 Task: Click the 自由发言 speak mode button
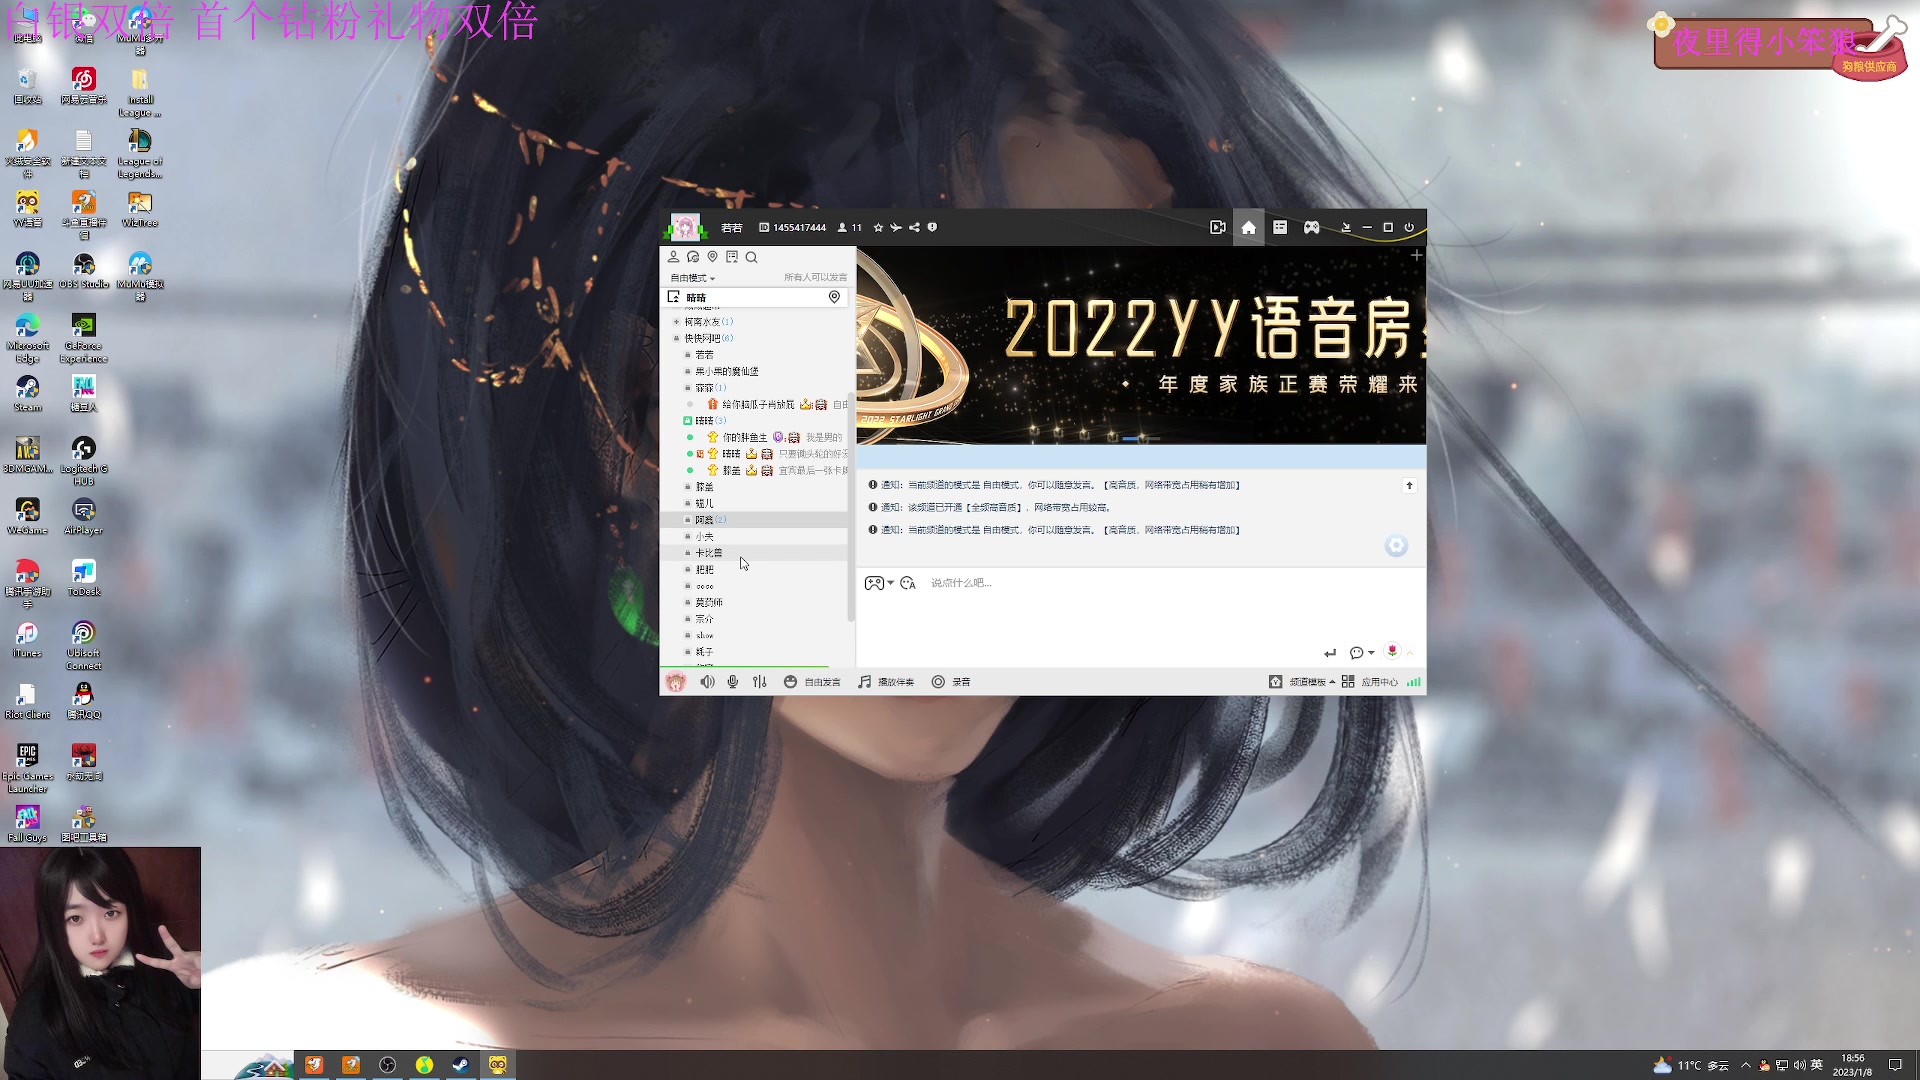(x=812, y=682)
